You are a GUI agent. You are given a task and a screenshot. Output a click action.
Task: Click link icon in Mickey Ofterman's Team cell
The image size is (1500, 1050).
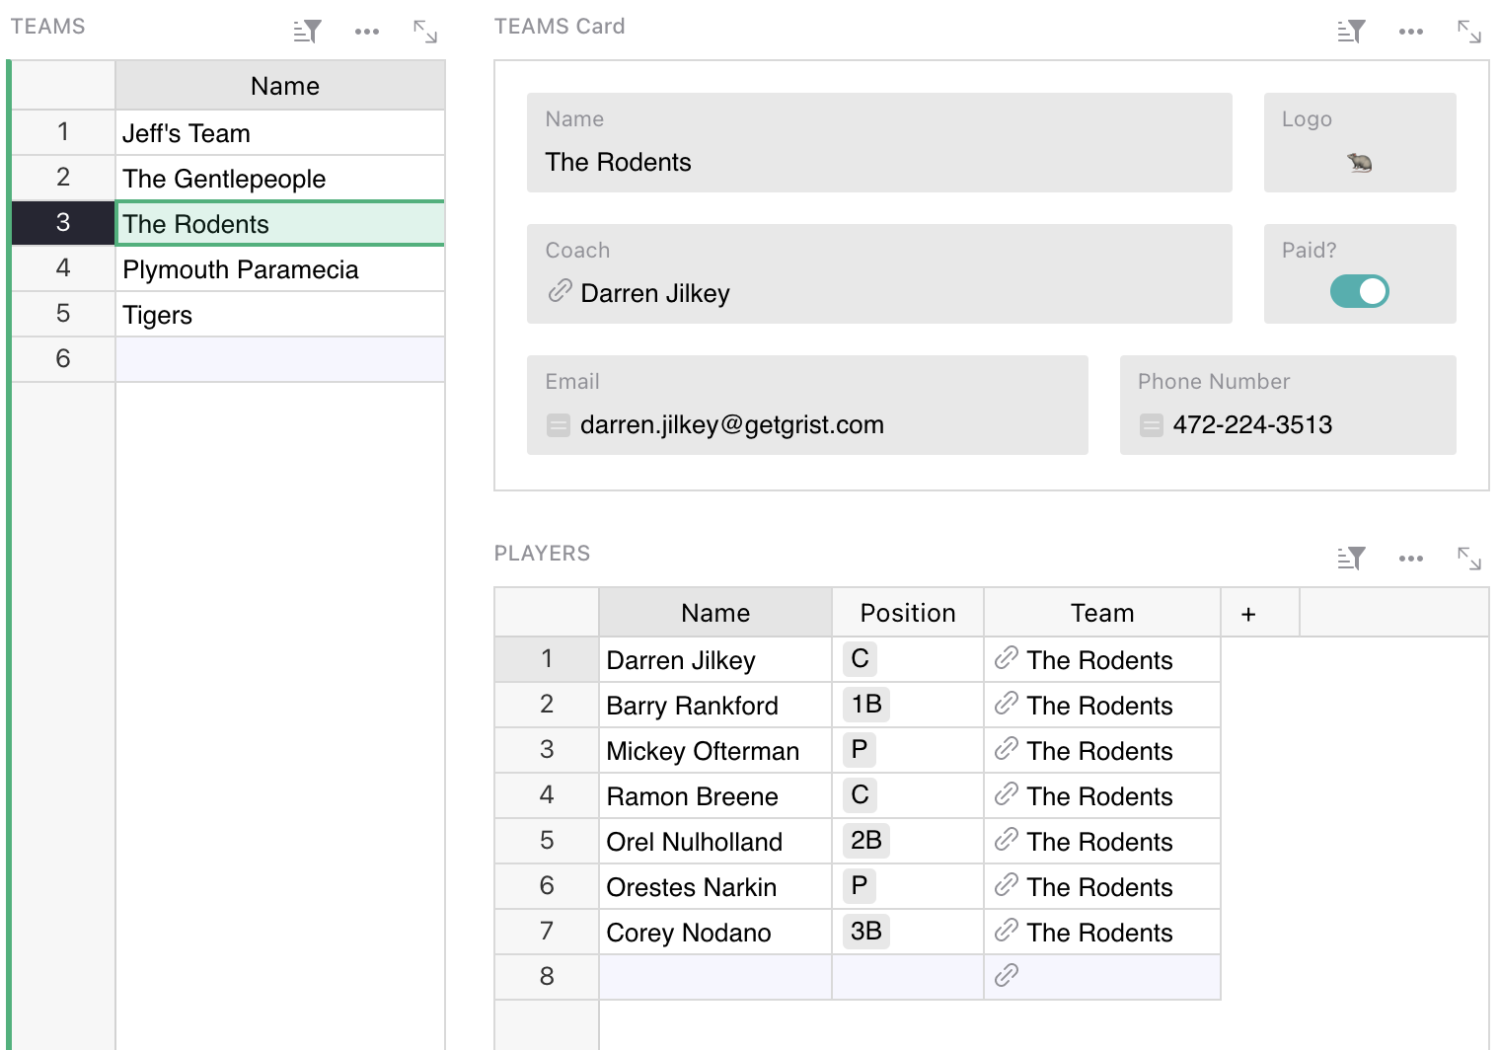pos(1006,749)
